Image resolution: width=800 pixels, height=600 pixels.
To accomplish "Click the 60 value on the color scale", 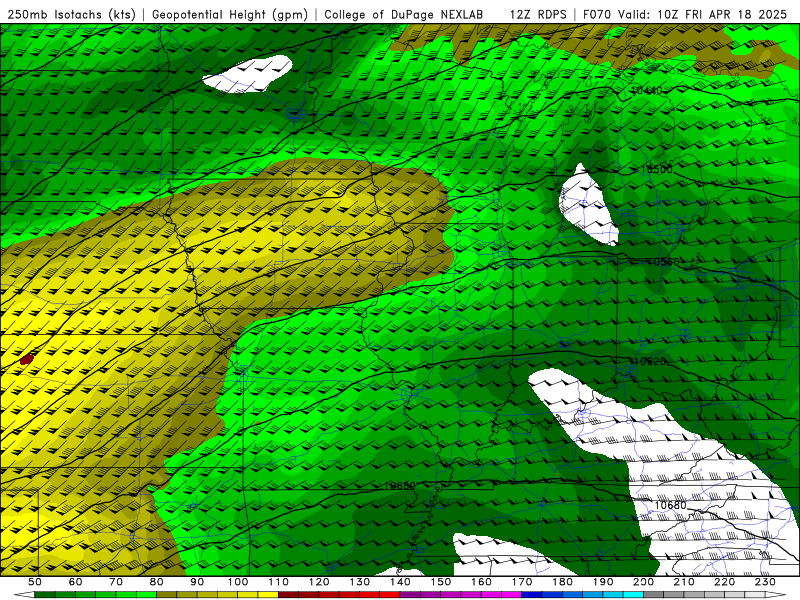I will 76,582.
